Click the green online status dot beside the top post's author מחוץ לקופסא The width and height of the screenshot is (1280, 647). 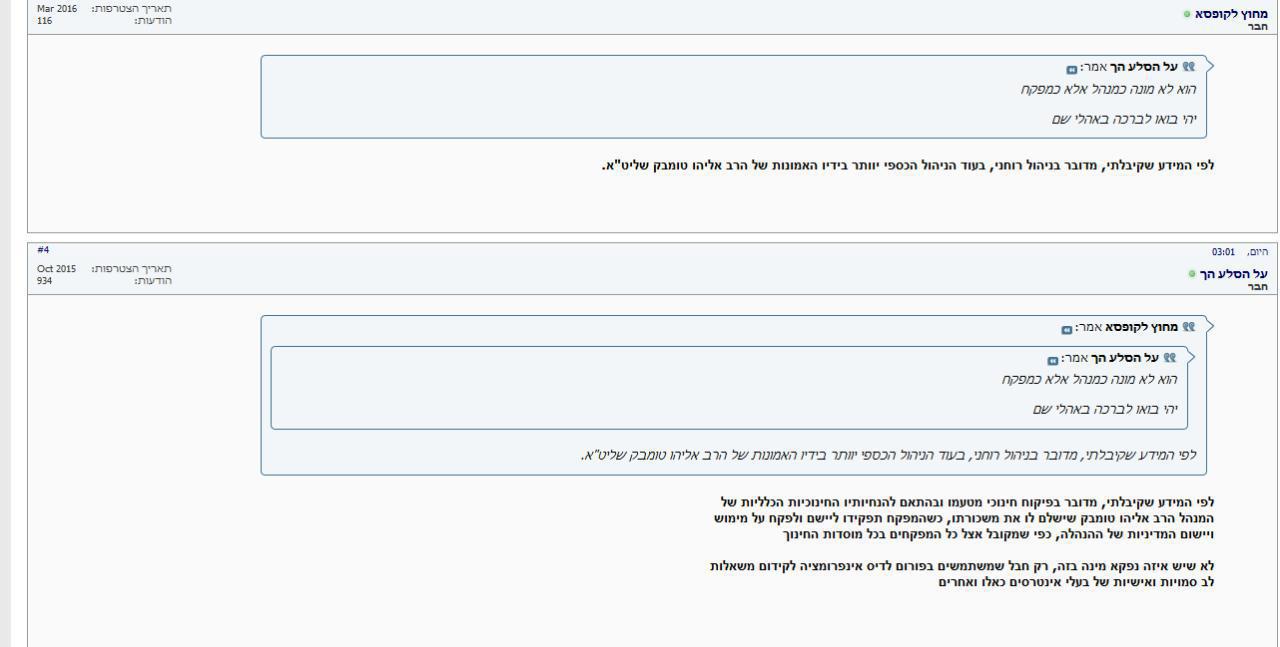tap(1187, 14)
